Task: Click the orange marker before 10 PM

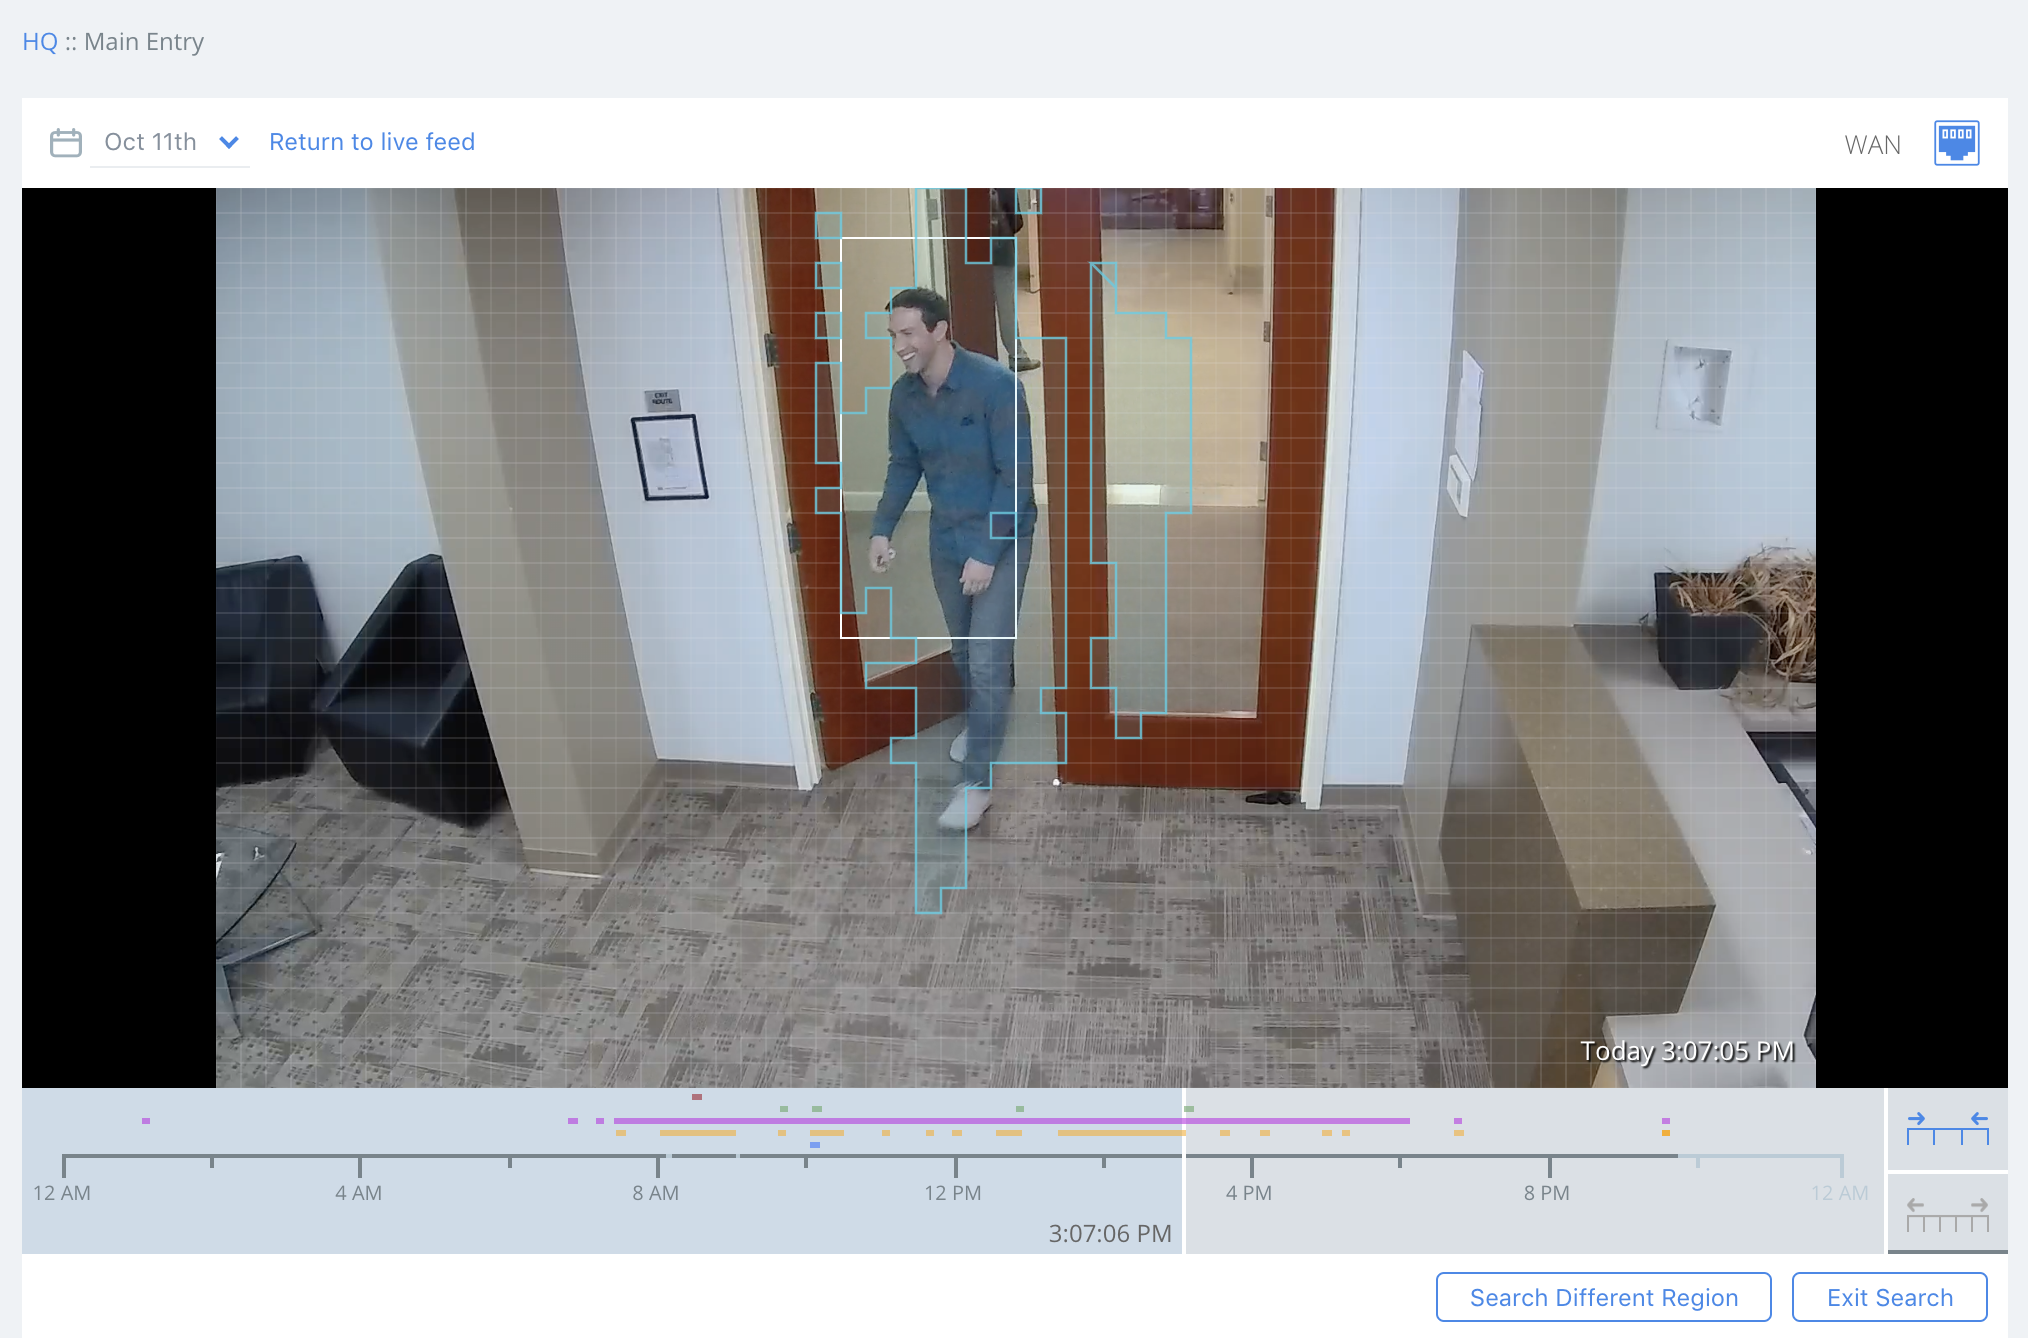Action: pos(1666,1133)
